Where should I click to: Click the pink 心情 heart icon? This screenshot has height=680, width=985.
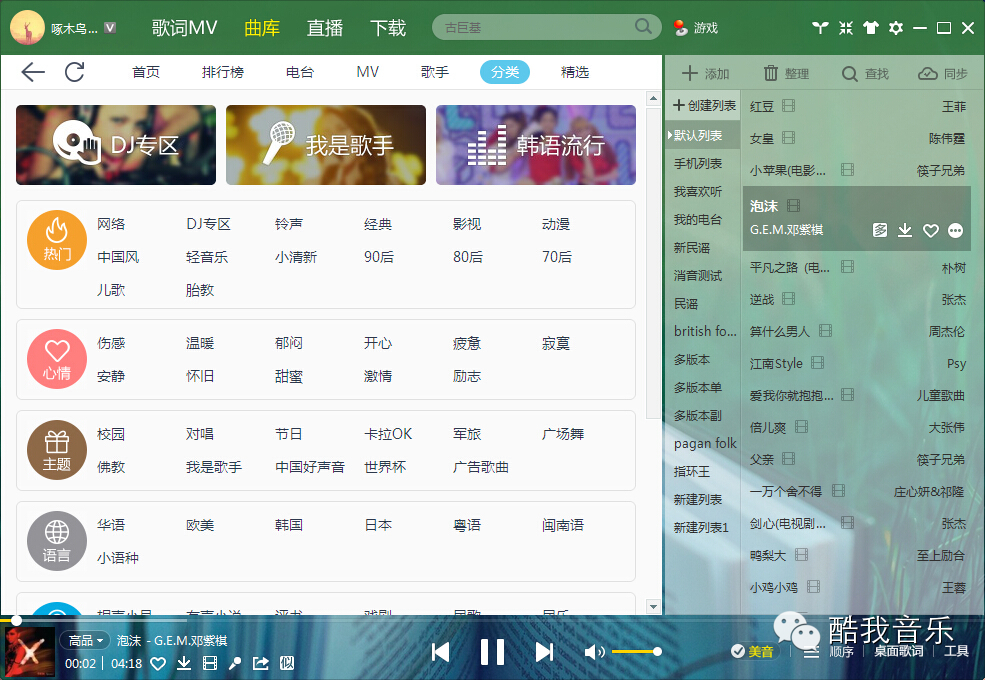click(x=57, y=359)
